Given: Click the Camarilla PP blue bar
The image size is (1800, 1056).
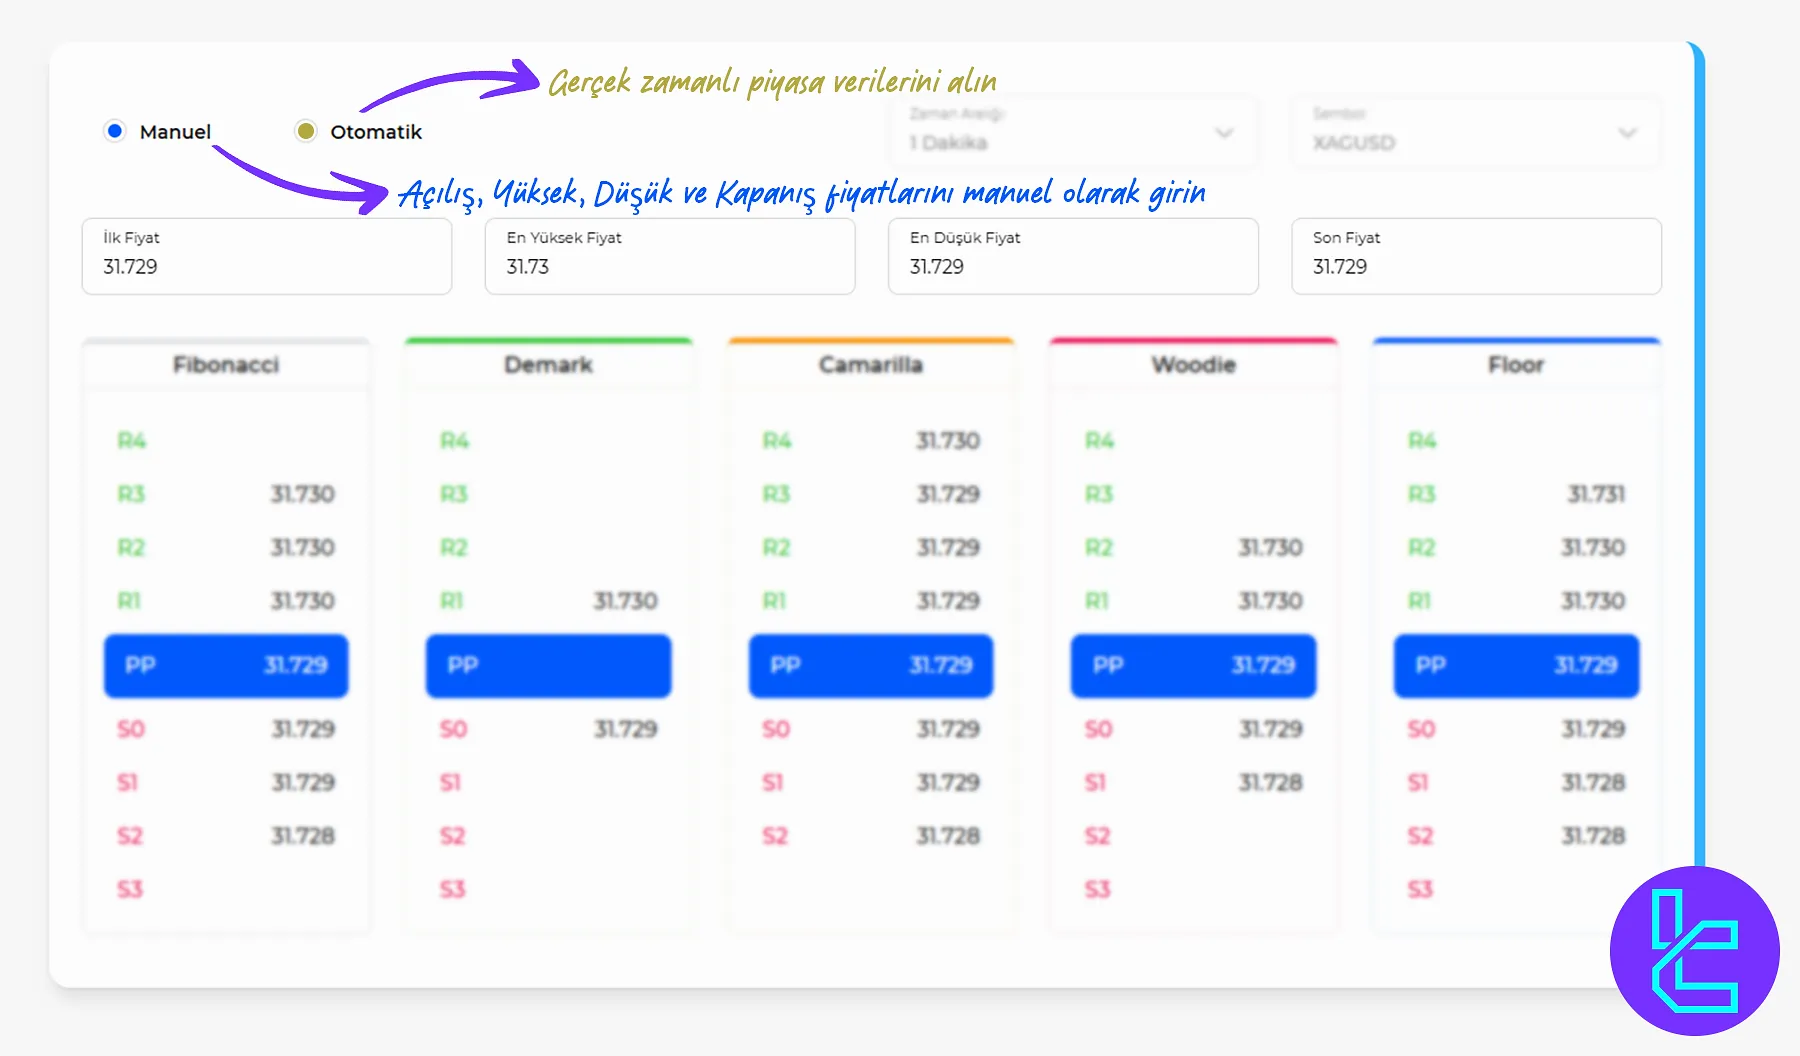Looking at the screenshot, I should point(870,666).
